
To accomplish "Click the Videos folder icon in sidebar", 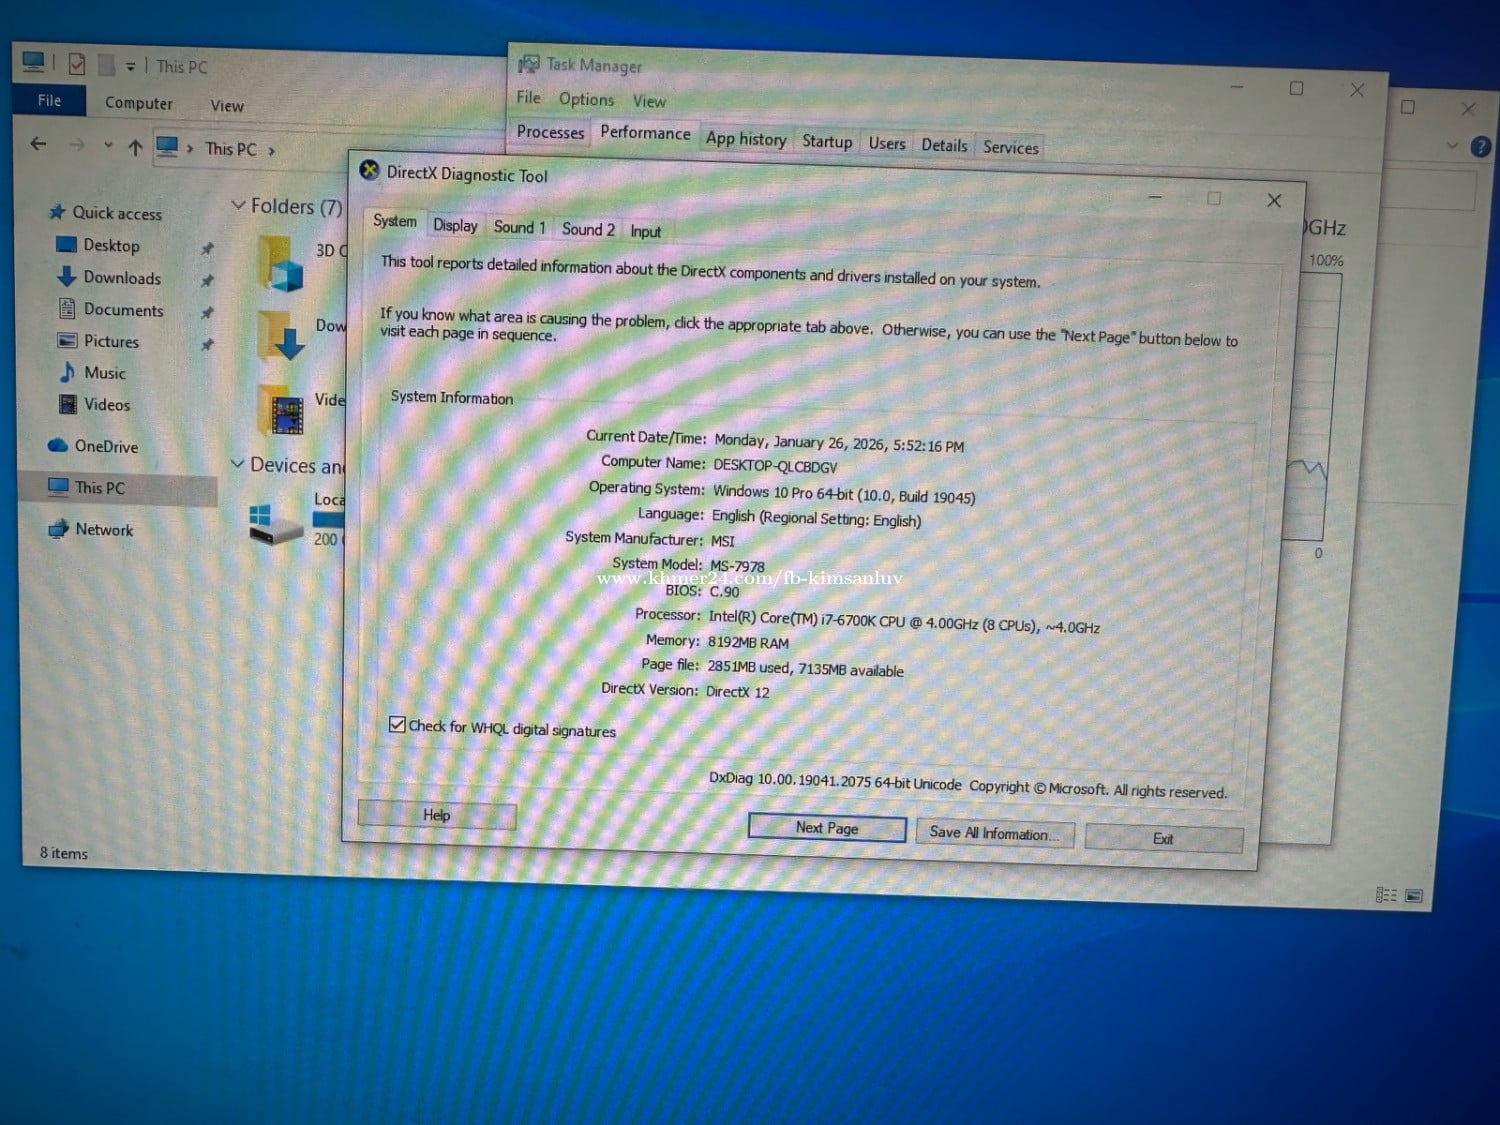I will click(x=67, y=404).
